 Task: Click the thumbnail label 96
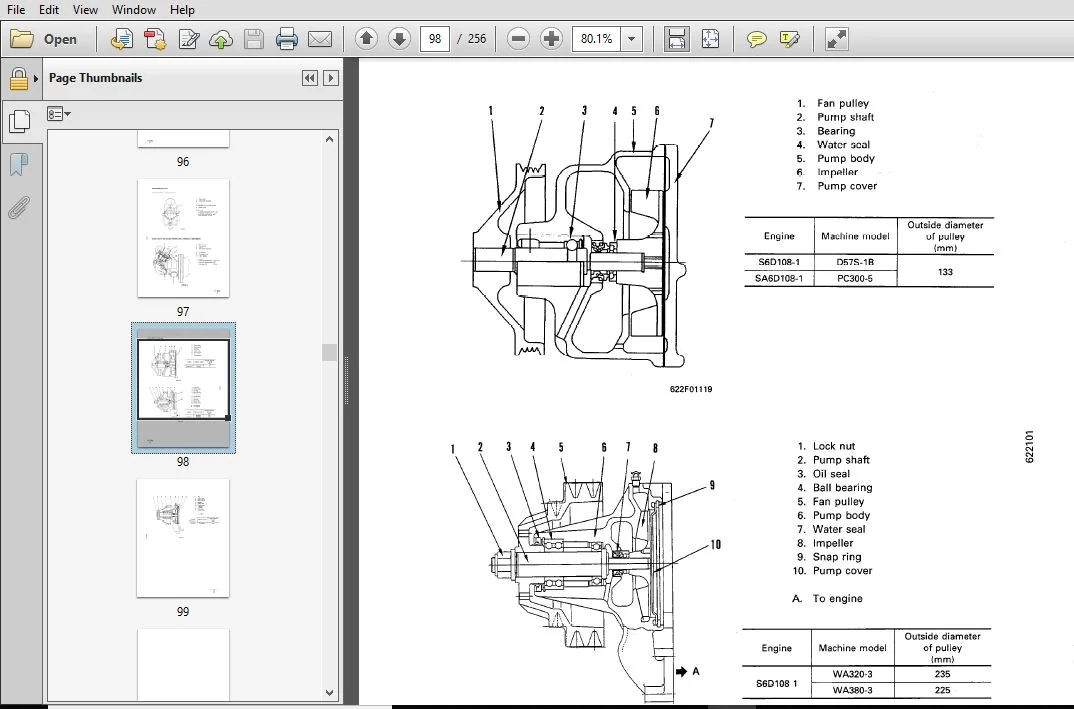click(183, 162)
